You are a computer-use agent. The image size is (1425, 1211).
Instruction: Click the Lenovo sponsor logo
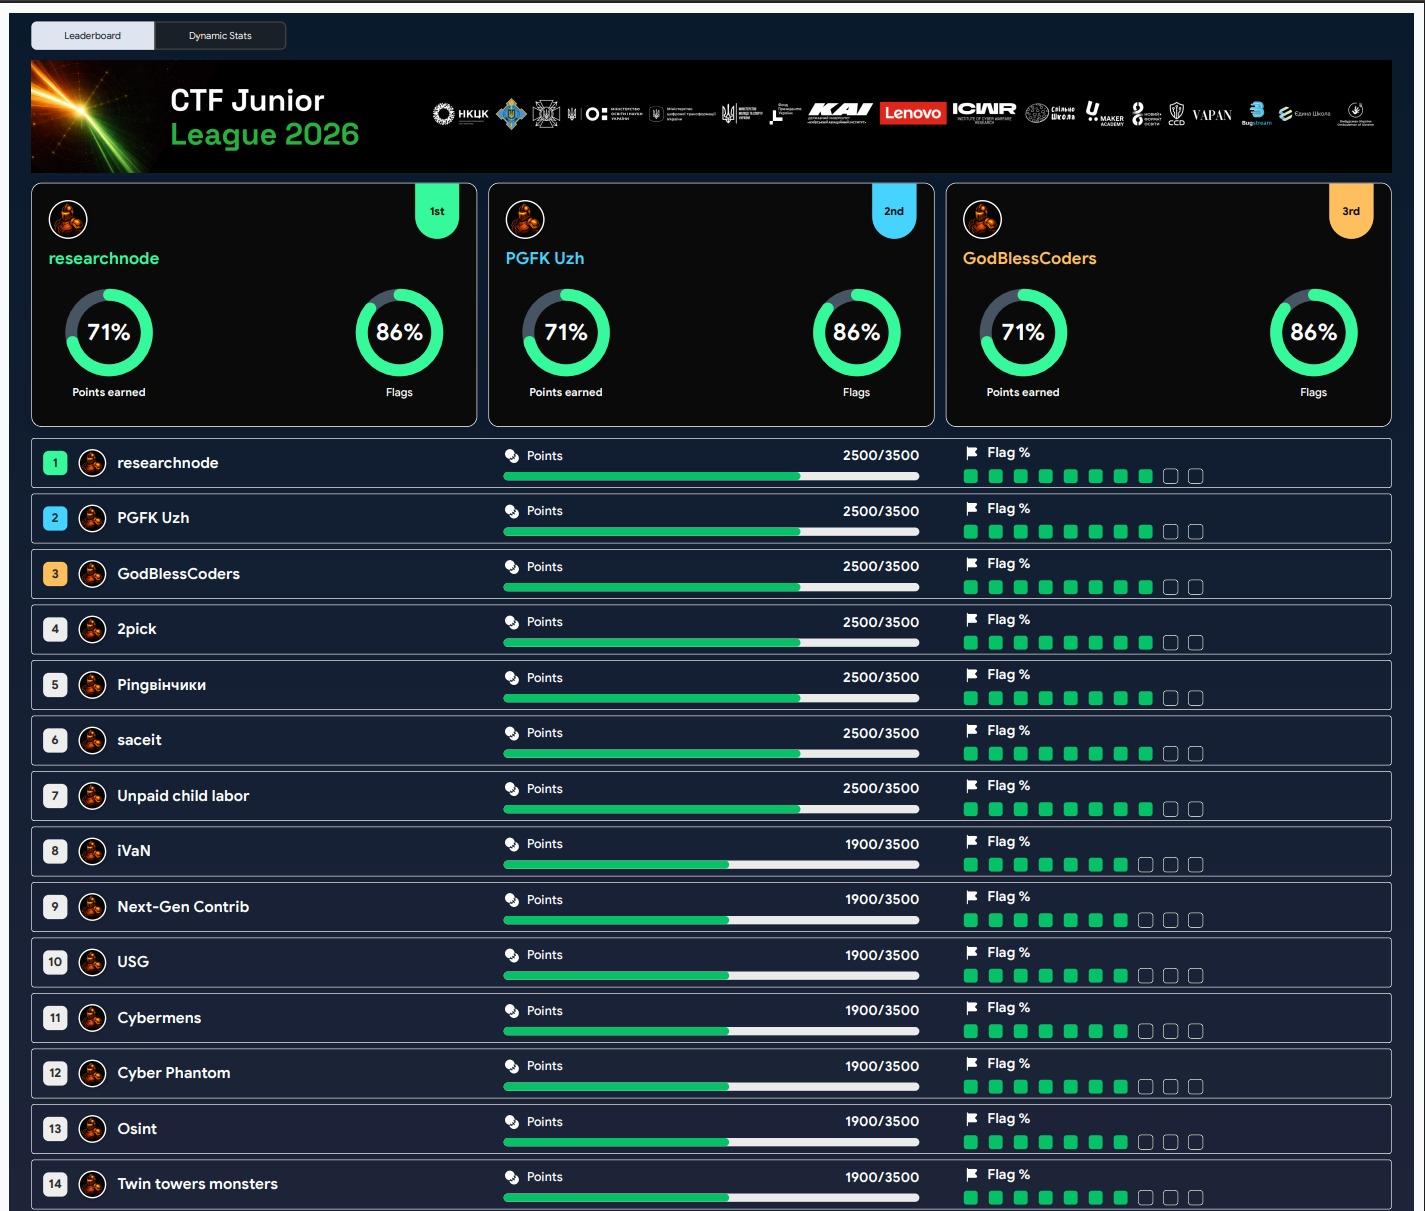click(x=912, y=113)
